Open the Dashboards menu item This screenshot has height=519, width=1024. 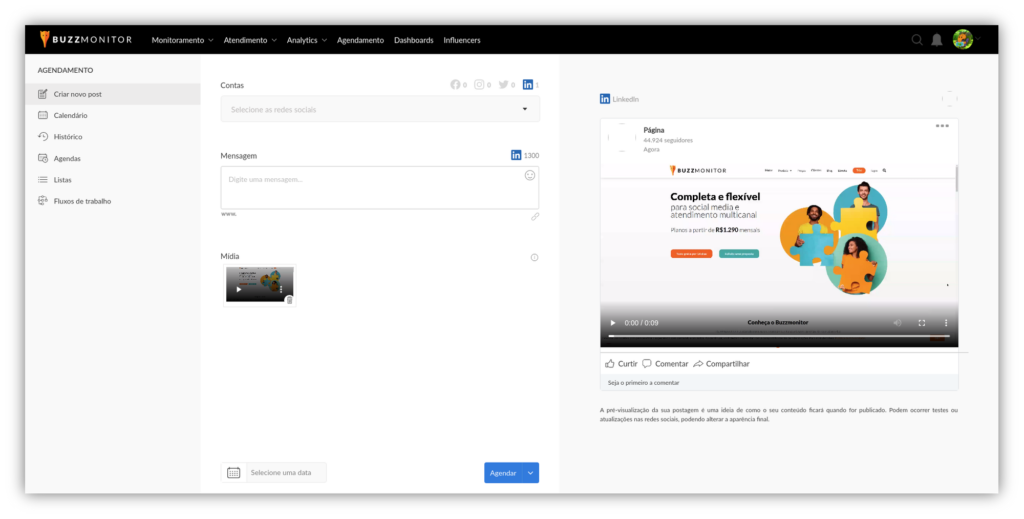pos(413,40)
